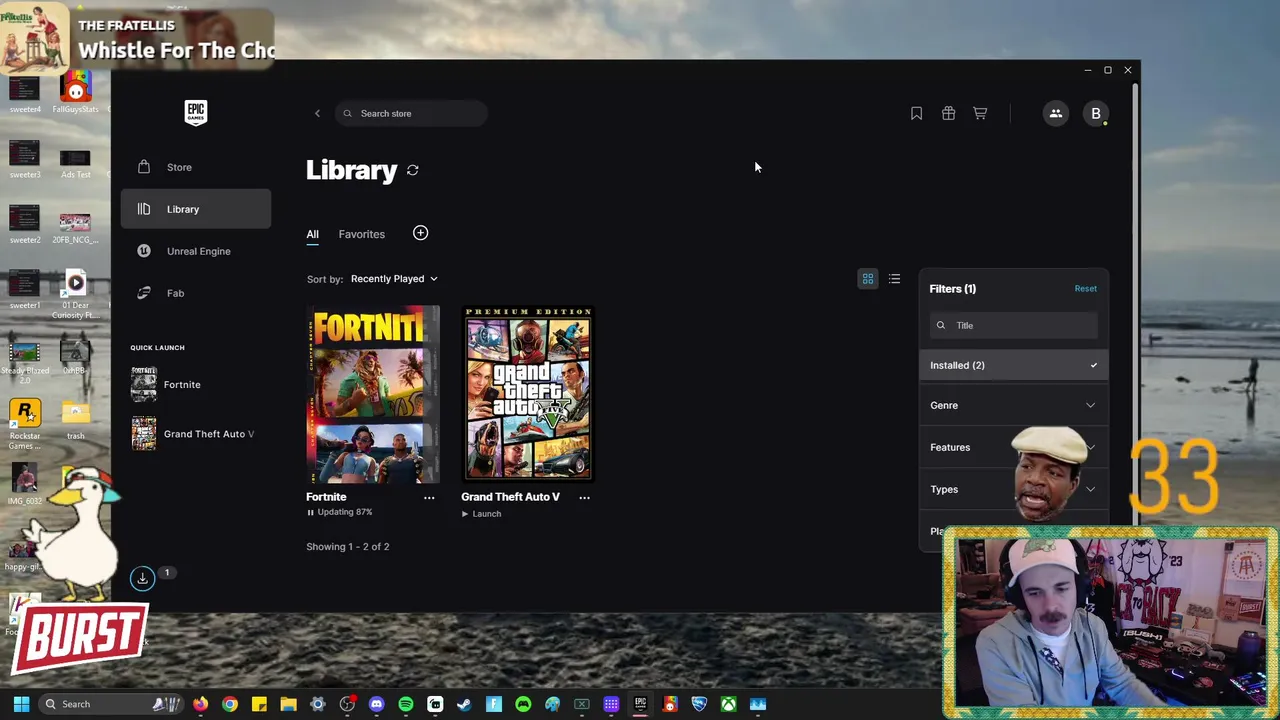Open the shopping cart
The height and width of the screenshot is (720, 1280).
(x=980, y=113)
